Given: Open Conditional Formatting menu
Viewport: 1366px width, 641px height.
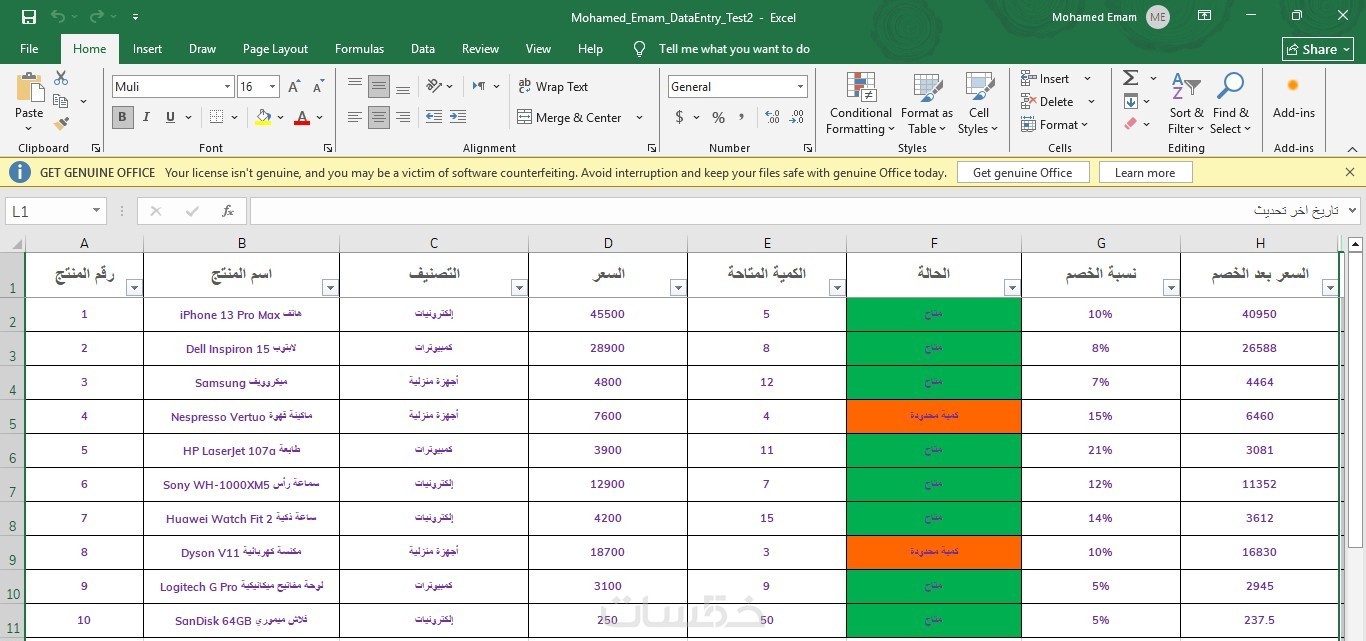Looking at the screenshot, I should (x=861, y=103).
